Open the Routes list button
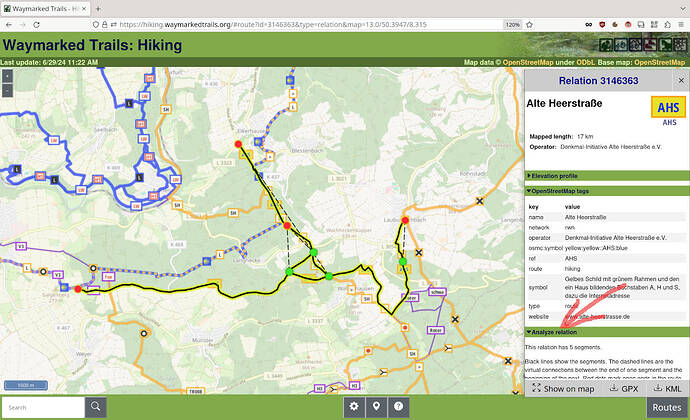The height and width of the screenshot is (420, 690). click(x=667, y=407)
